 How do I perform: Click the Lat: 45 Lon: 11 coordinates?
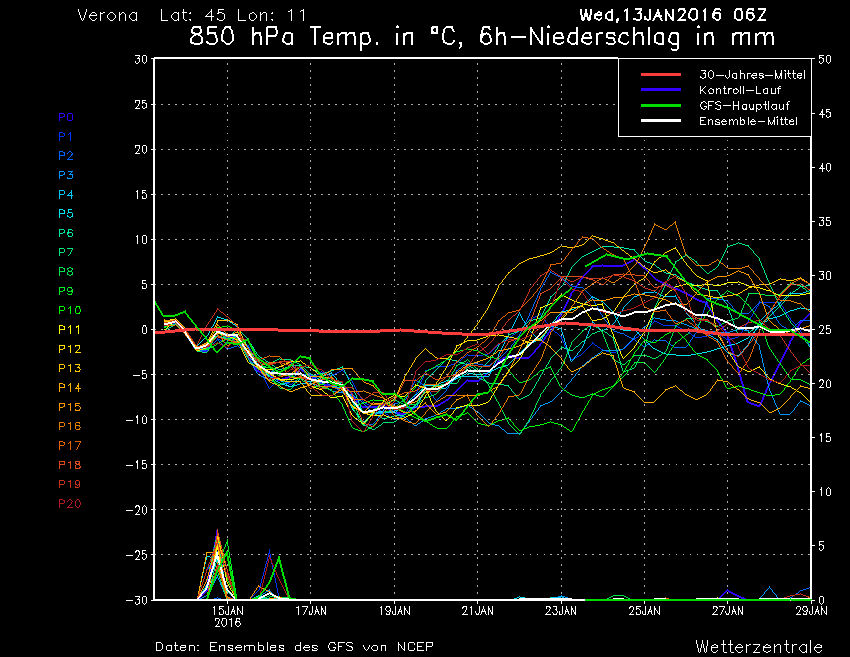coord(233,15)
